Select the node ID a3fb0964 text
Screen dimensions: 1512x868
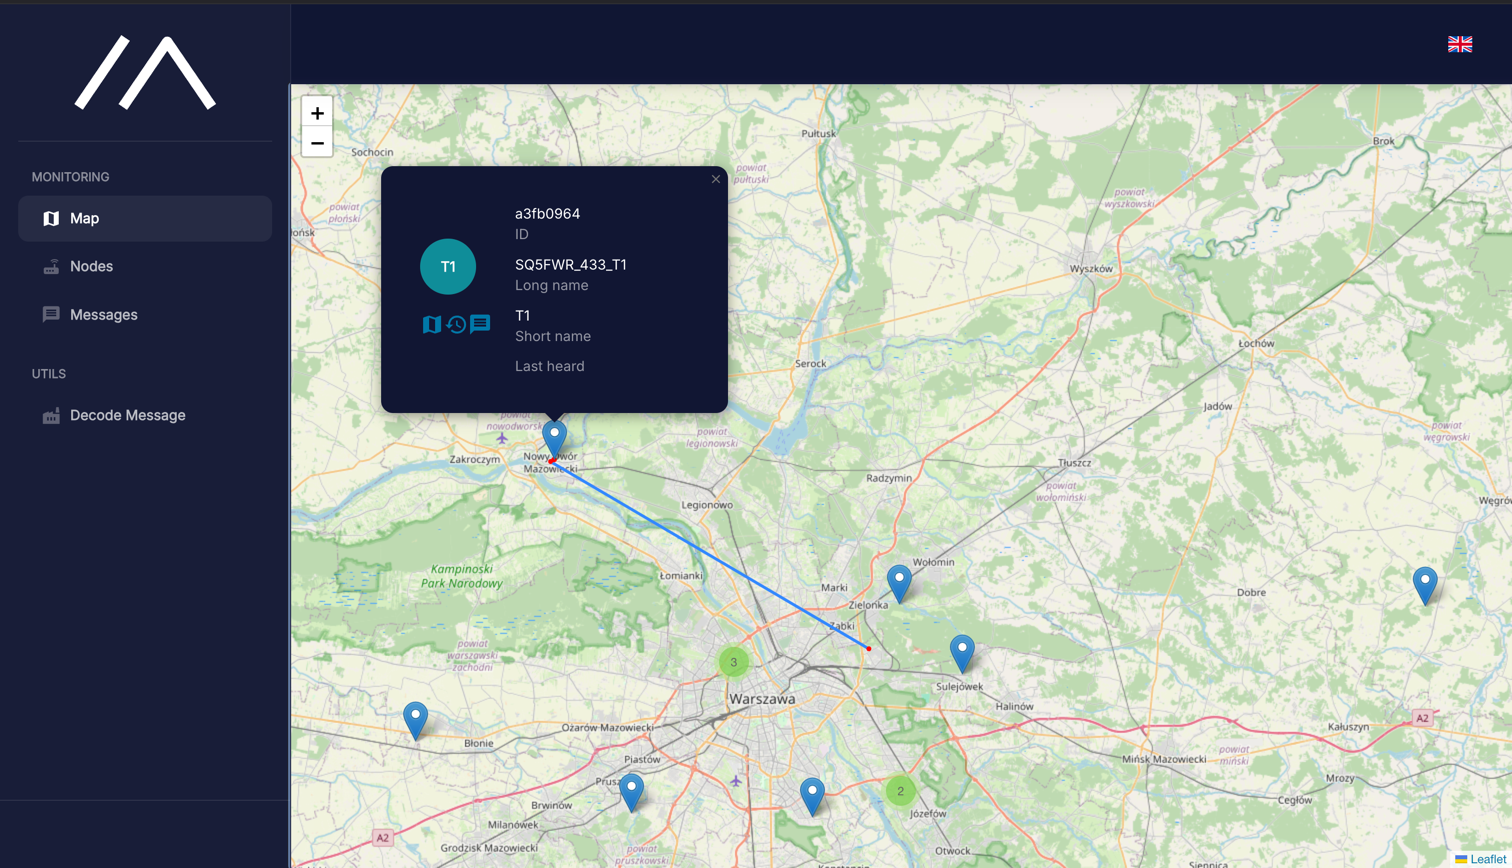[547, 213]
